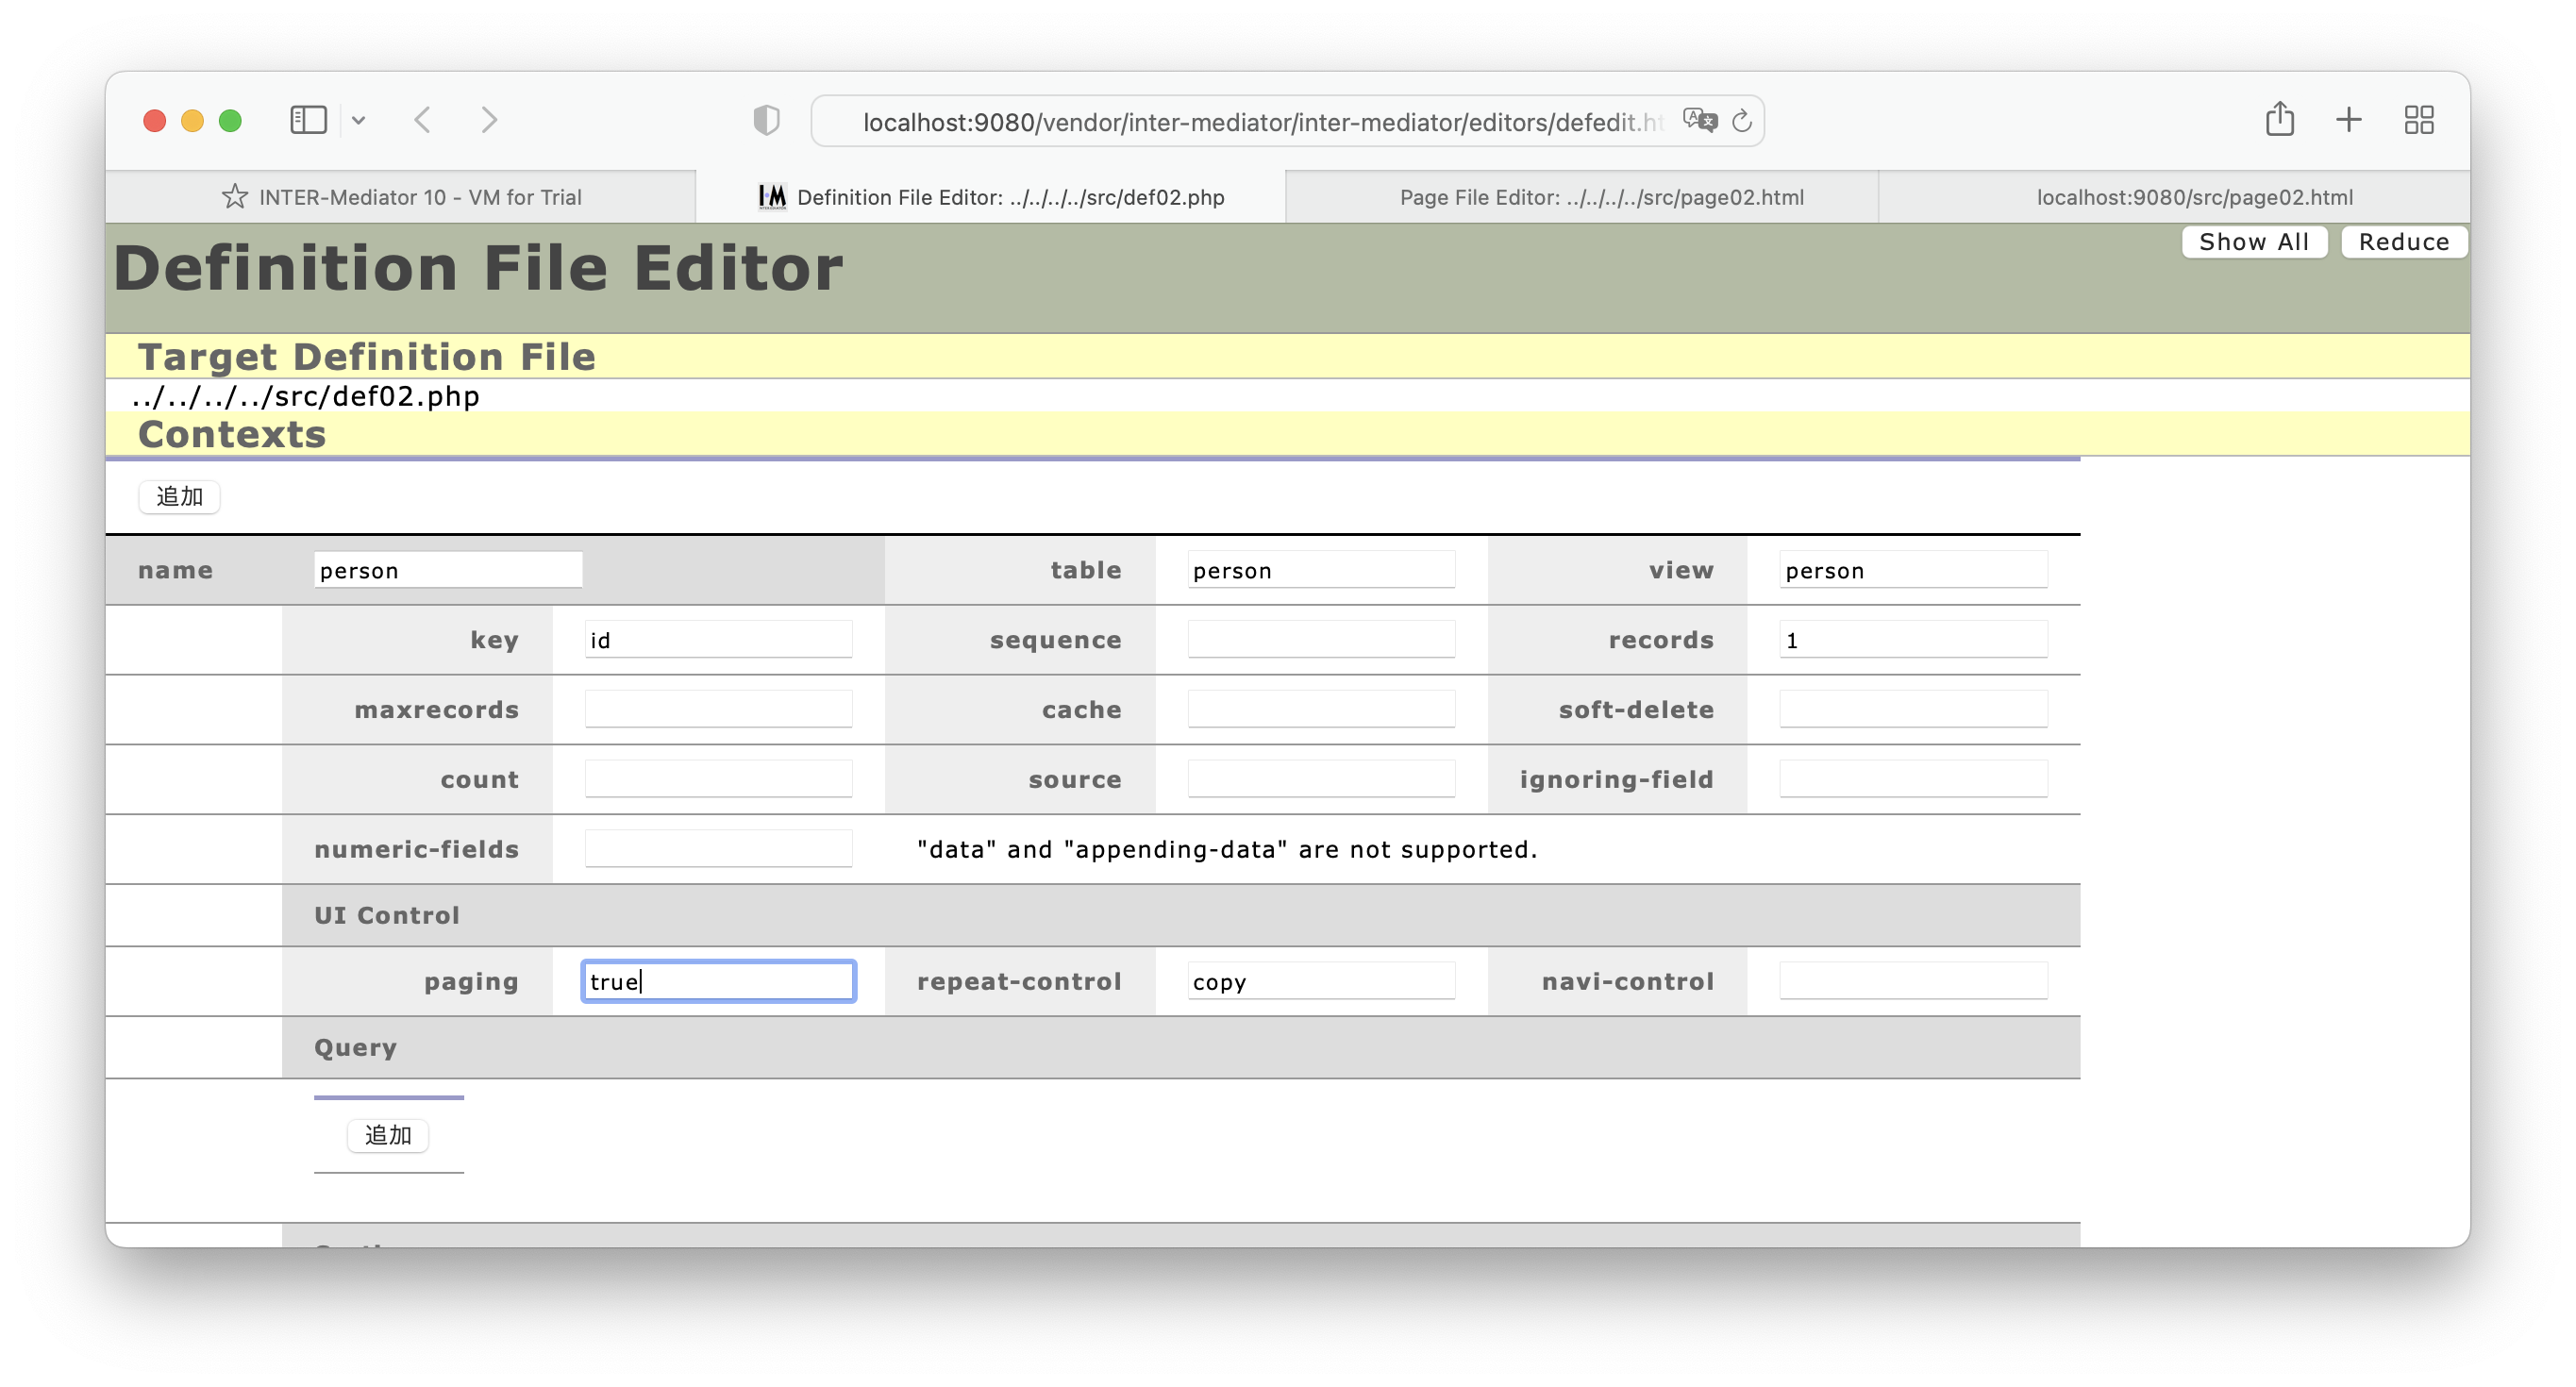Click the ../../../../src/def02.php path text
Image resolution: width=2576 pixels, height=1387 pixels.
306,396
